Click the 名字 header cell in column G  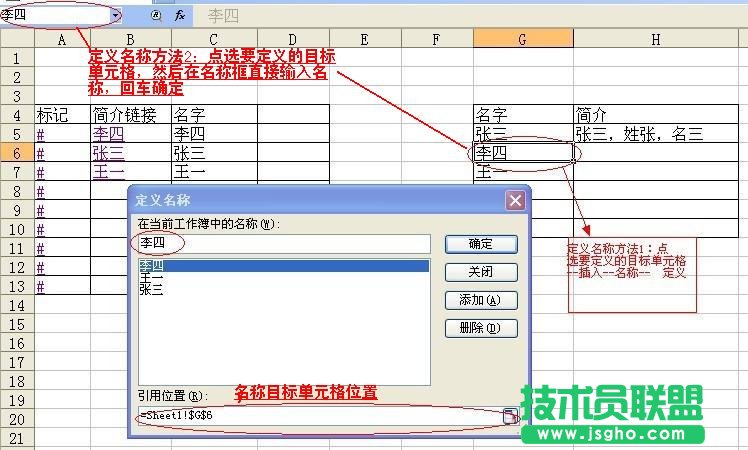[523, 115]
